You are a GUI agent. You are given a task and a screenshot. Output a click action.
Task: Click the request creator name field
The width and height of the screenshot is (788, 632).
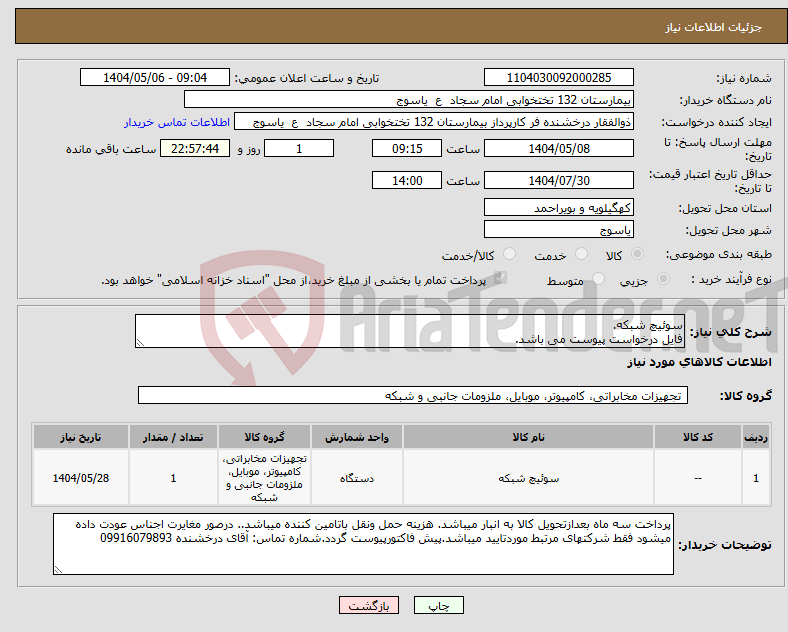[x=434, y=122]
